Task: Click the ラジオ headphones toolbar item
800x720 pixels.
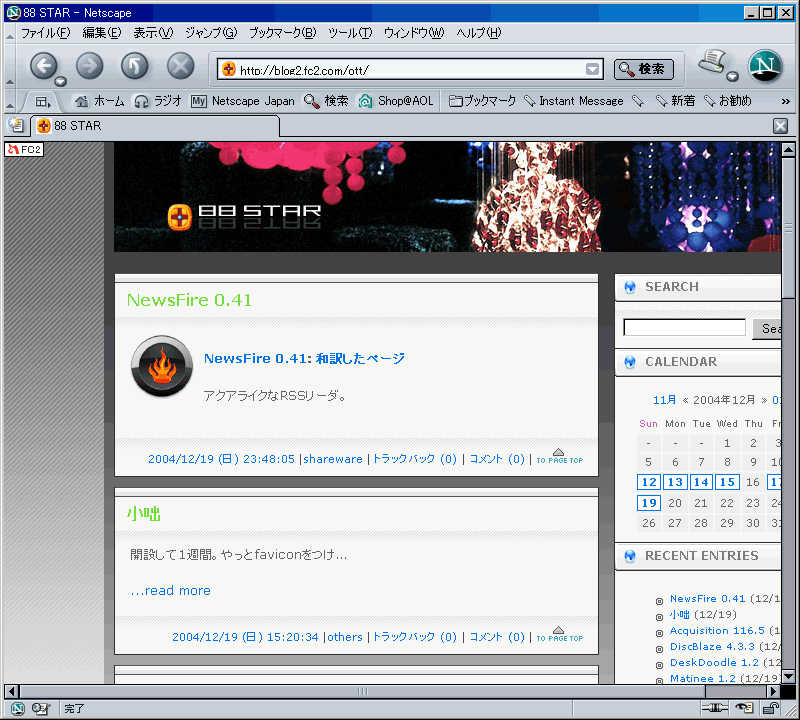Action: pyautogui.click(x=158, y=101)
